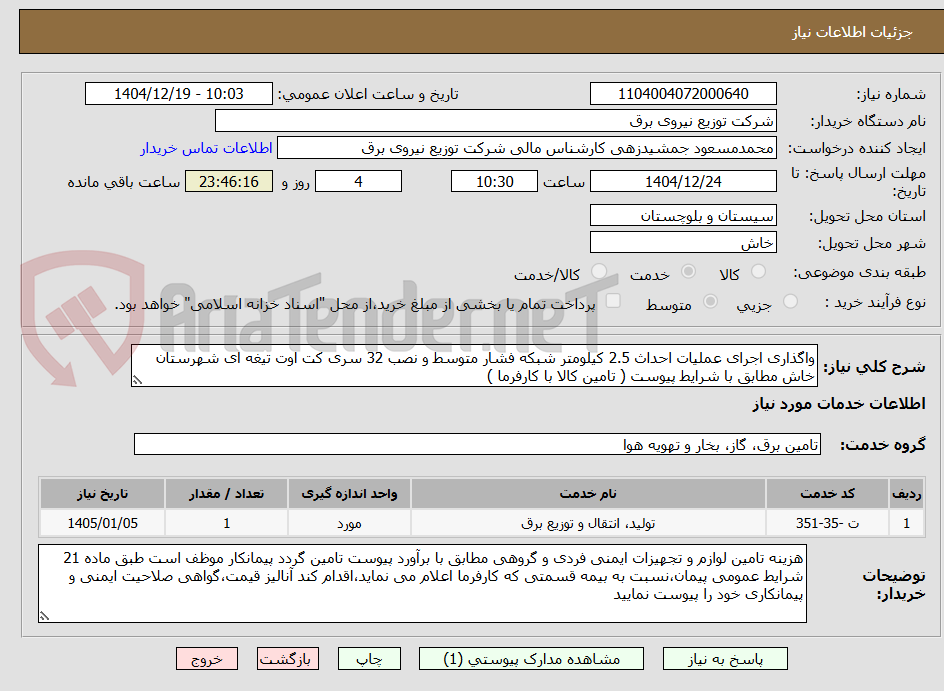Click service name cell تولید، انتقال و توزیع برق
The height and width of the screenshot is (691, 944).
(588, 523)
